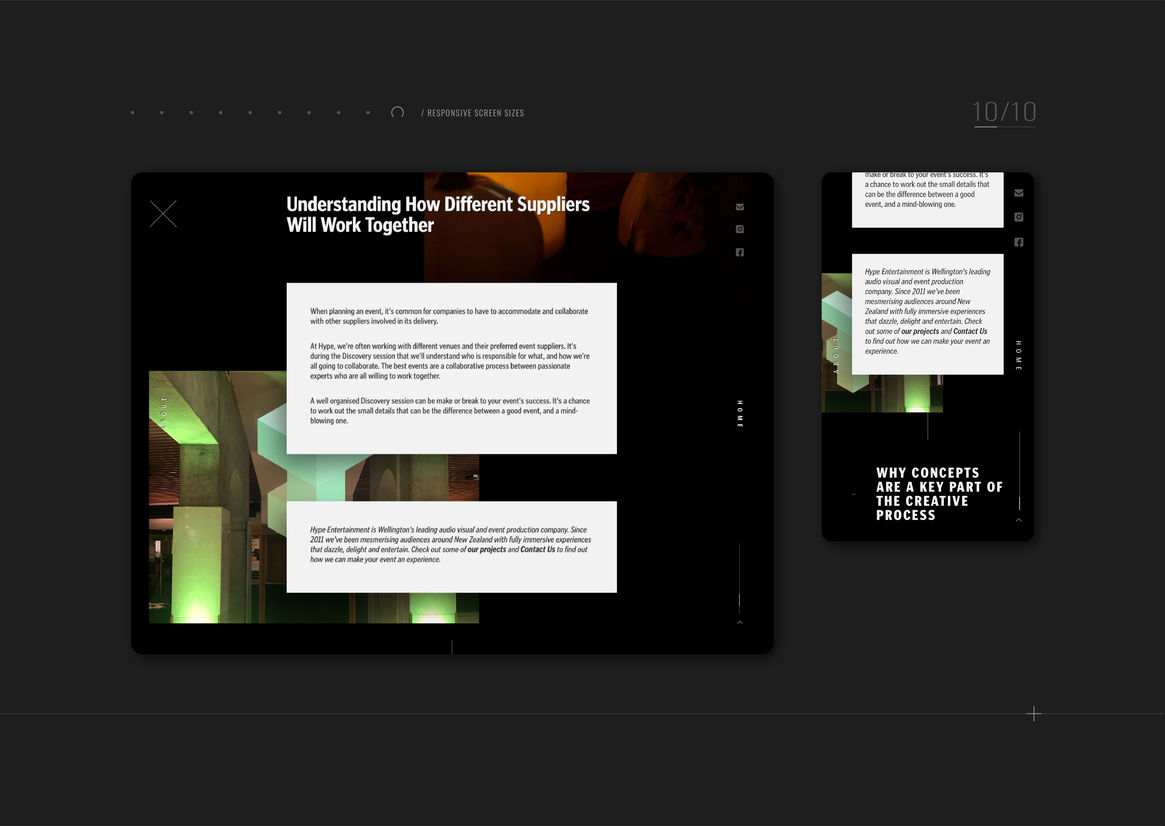This screenshot has width=1165, height=826.
Task: Select the fifth pagination dot
Action: pos(250,113)
